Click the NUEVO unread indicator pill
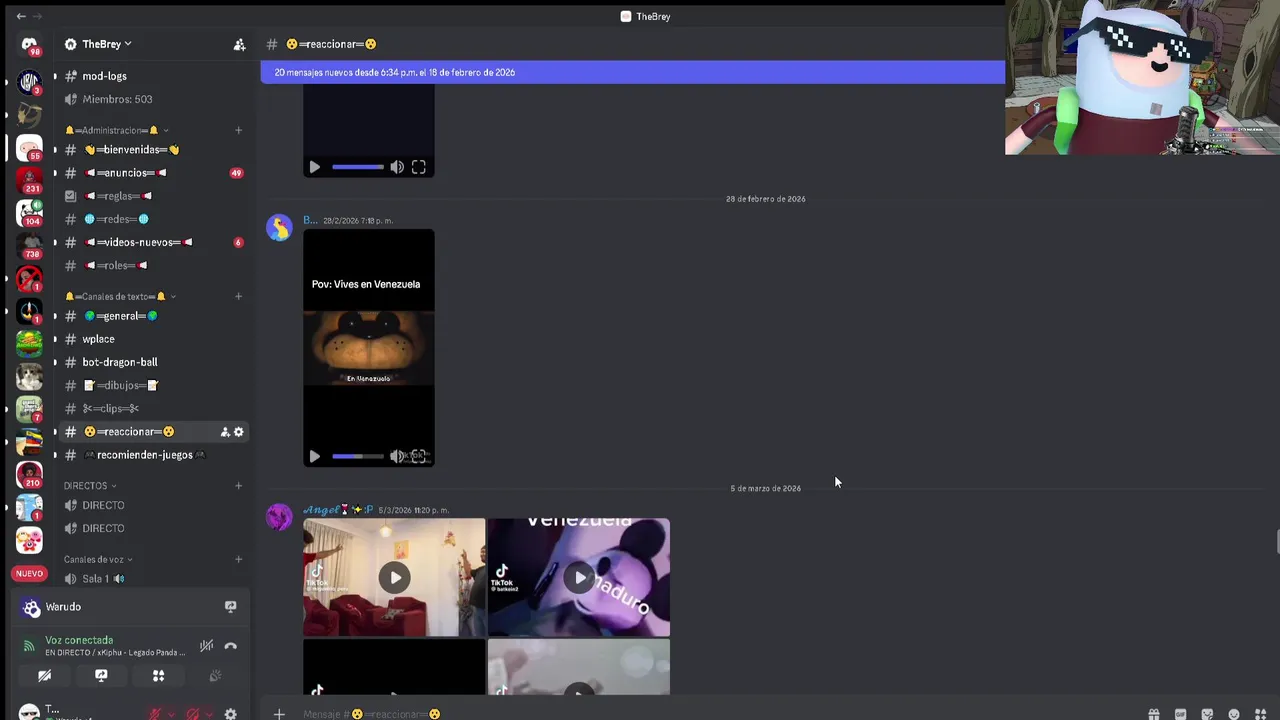The height and width of the screenshot is (720, 1280). [29, 574]
